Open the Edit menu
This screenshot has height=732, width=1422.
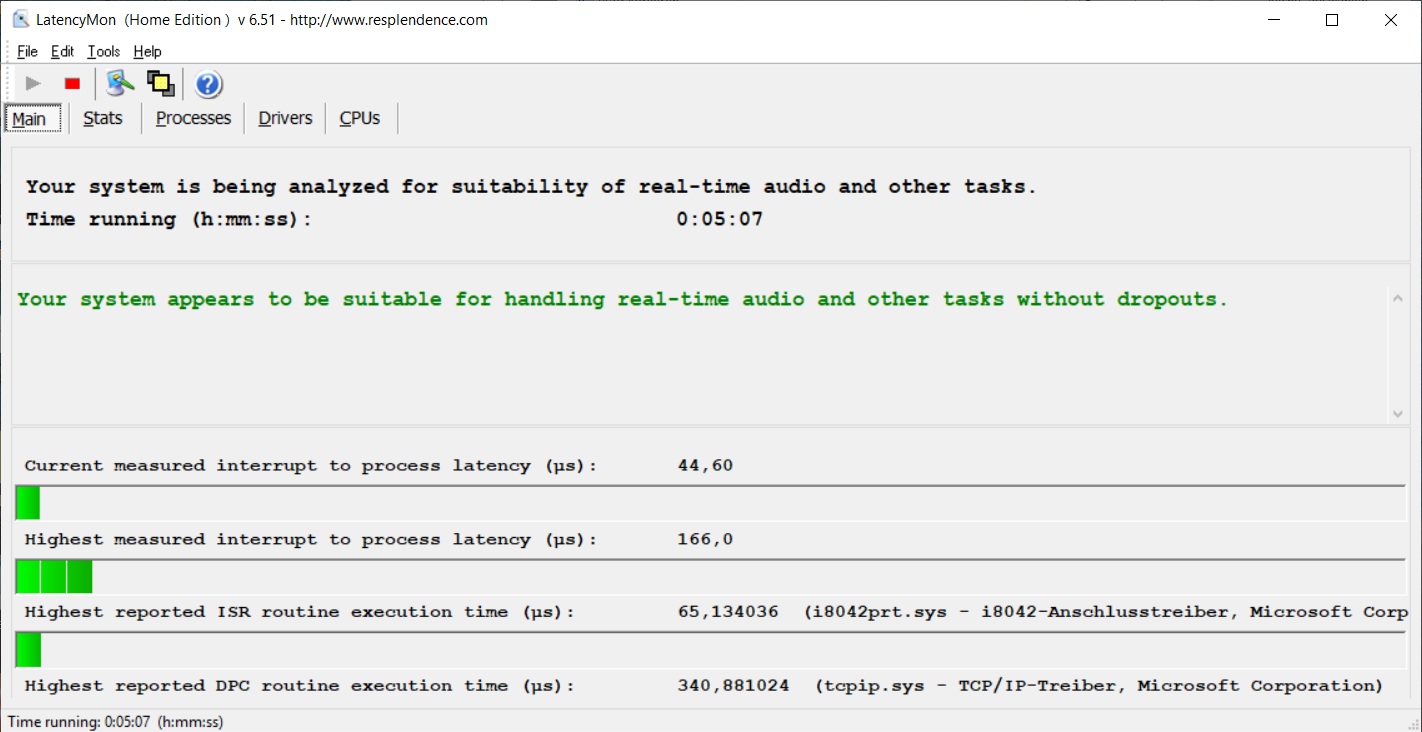(x=62, y=52)
